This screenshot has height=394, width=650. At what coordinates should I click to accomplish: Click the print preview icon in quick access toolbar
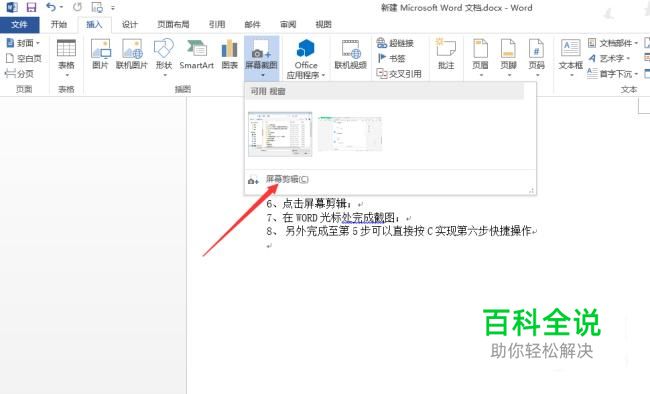click(x=97, y=7)
